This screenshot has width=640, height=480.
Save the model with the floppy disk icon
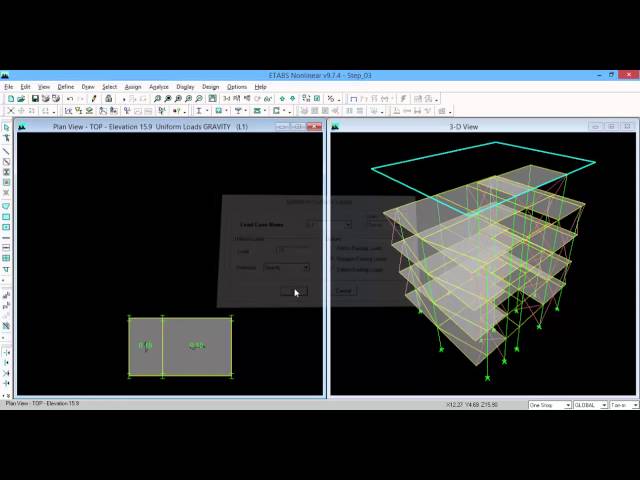pyautogui.click(x=35, y=99)
